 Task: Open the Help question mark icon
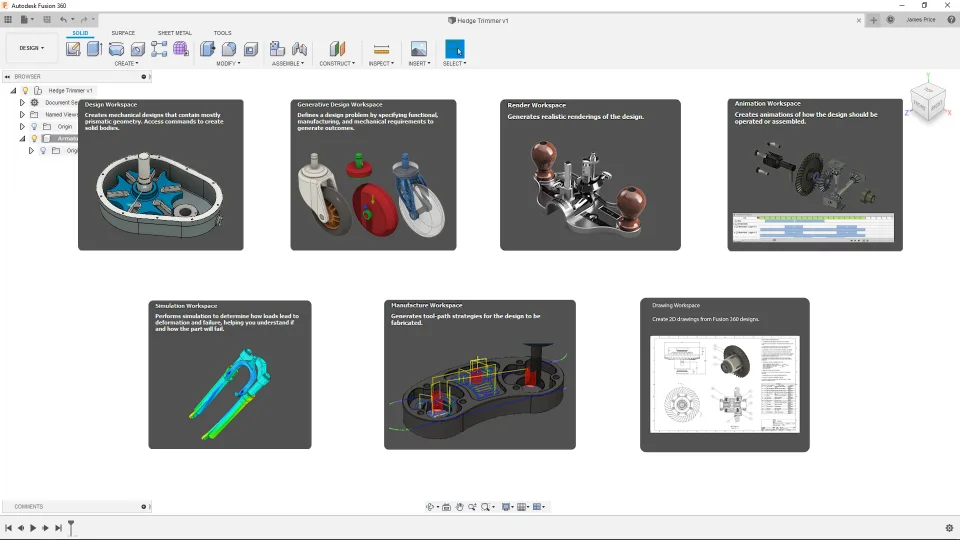pyautogui.click(x=951, y=20)
